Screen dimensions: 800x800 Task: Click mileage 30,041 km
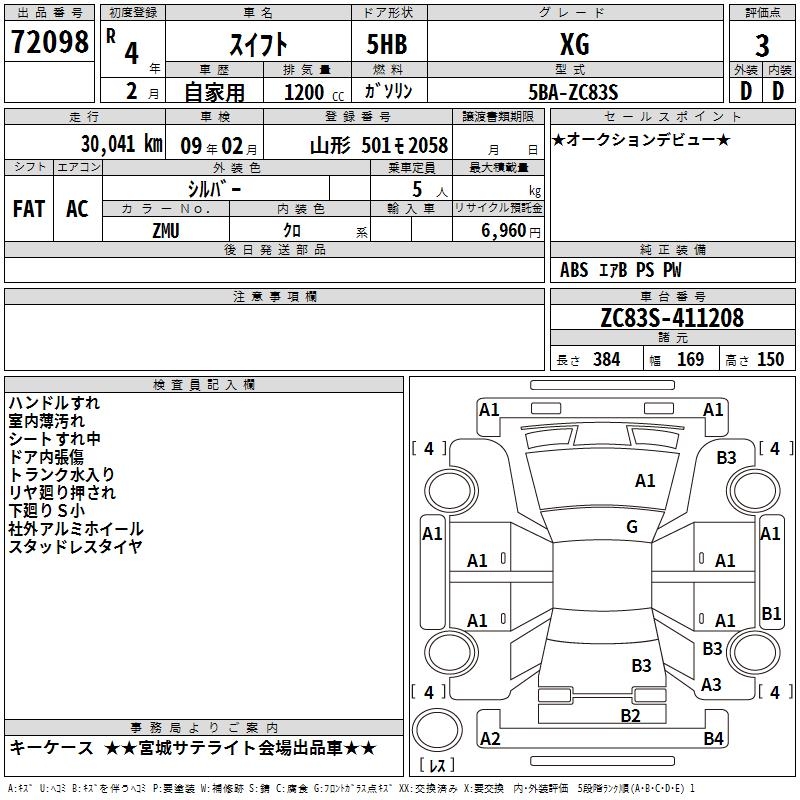pos(121,144)
